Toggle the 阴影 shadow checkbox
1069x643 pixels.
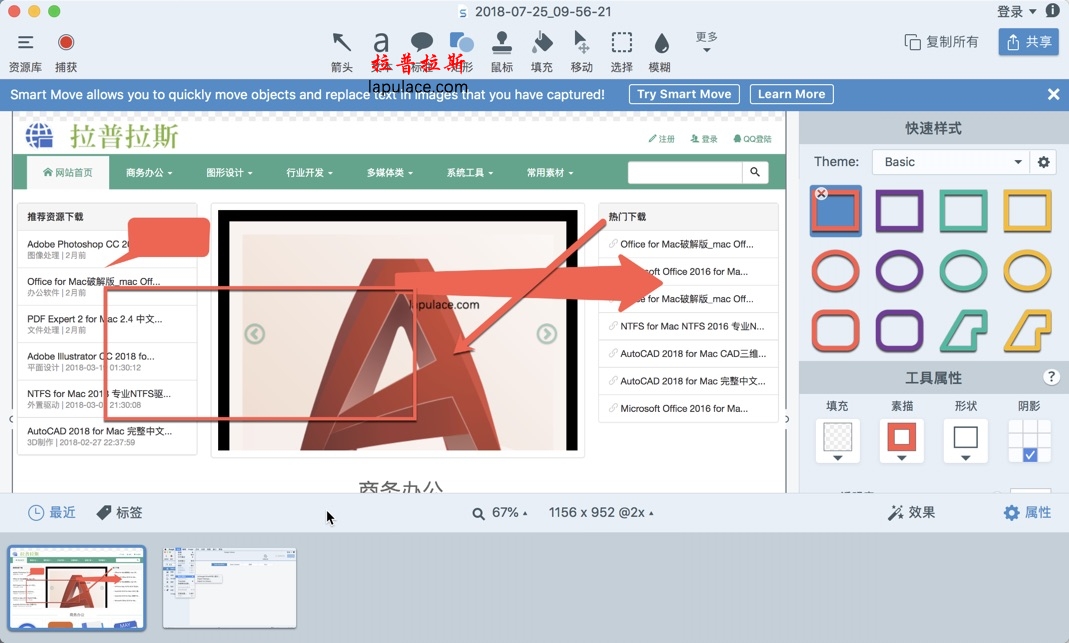click(1030, 454)
